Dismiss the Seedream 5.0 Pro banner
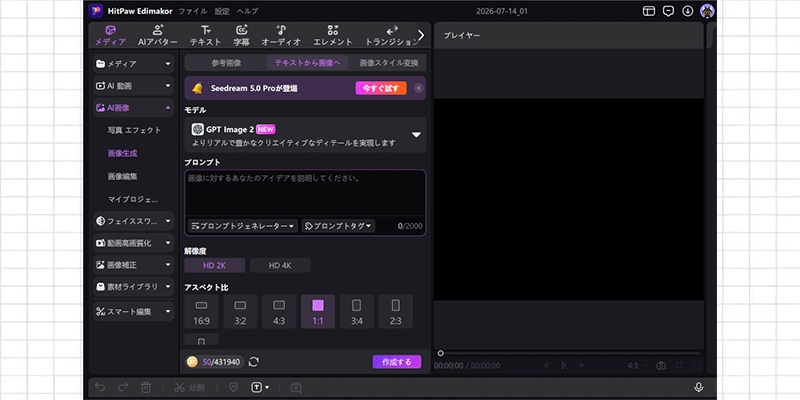The width and height of the screenshot is (800, 400). tap(419, 88)
